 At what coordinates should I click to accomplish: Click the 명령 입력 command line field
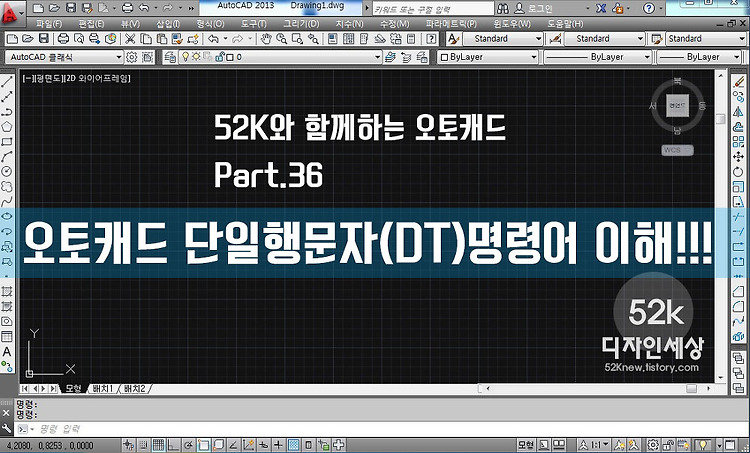(x=383, y=429)
